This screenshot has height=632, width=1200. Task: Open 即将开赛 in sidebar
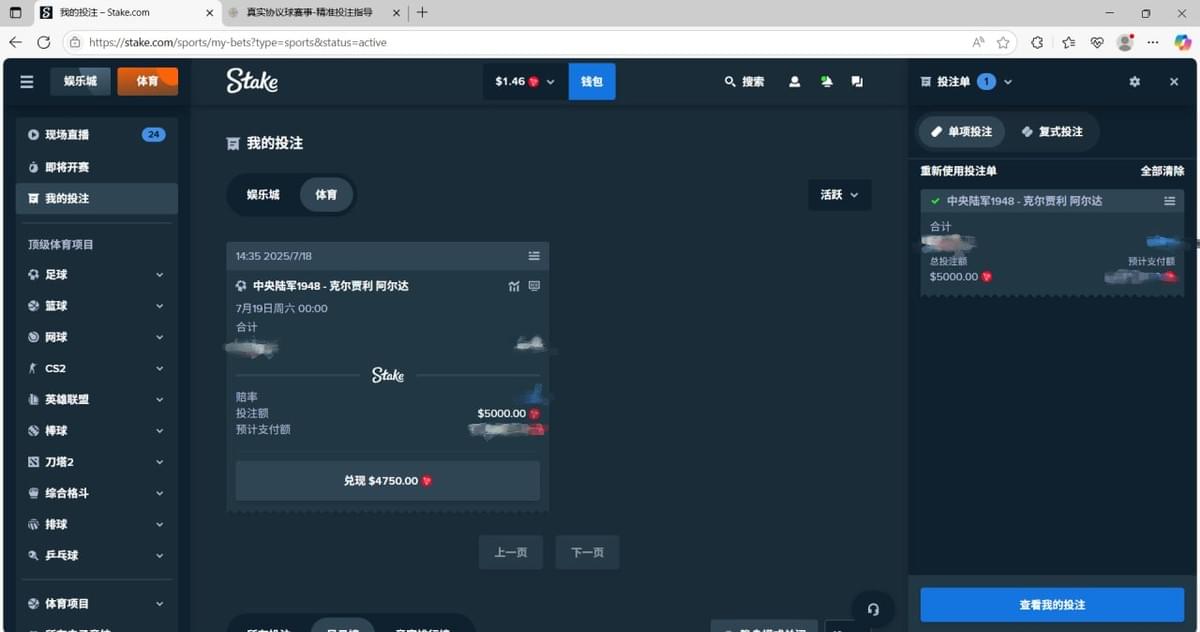click(x=97, y=167)
